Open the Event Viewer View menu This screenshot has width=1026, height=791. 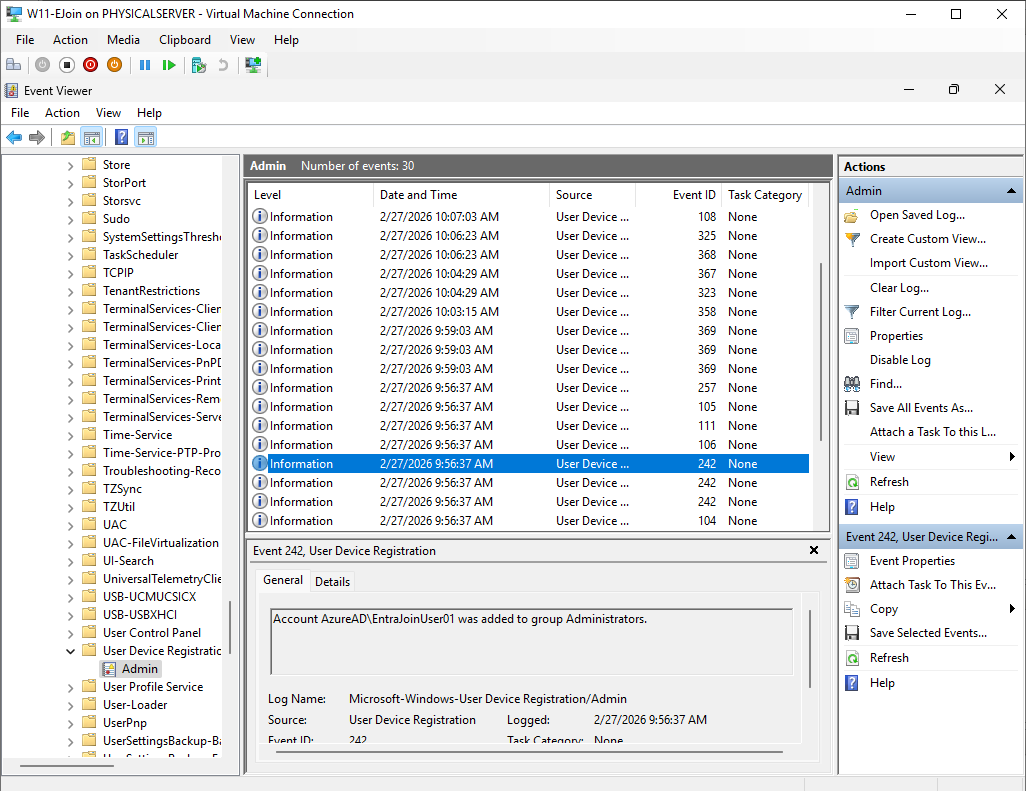(108, 113)
